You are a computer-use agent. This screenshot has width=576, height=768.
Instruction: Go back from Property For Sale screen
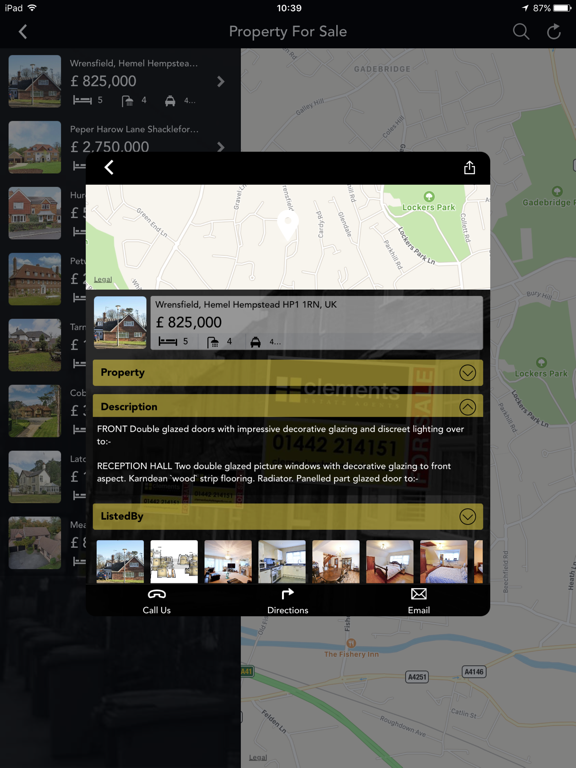23,32
